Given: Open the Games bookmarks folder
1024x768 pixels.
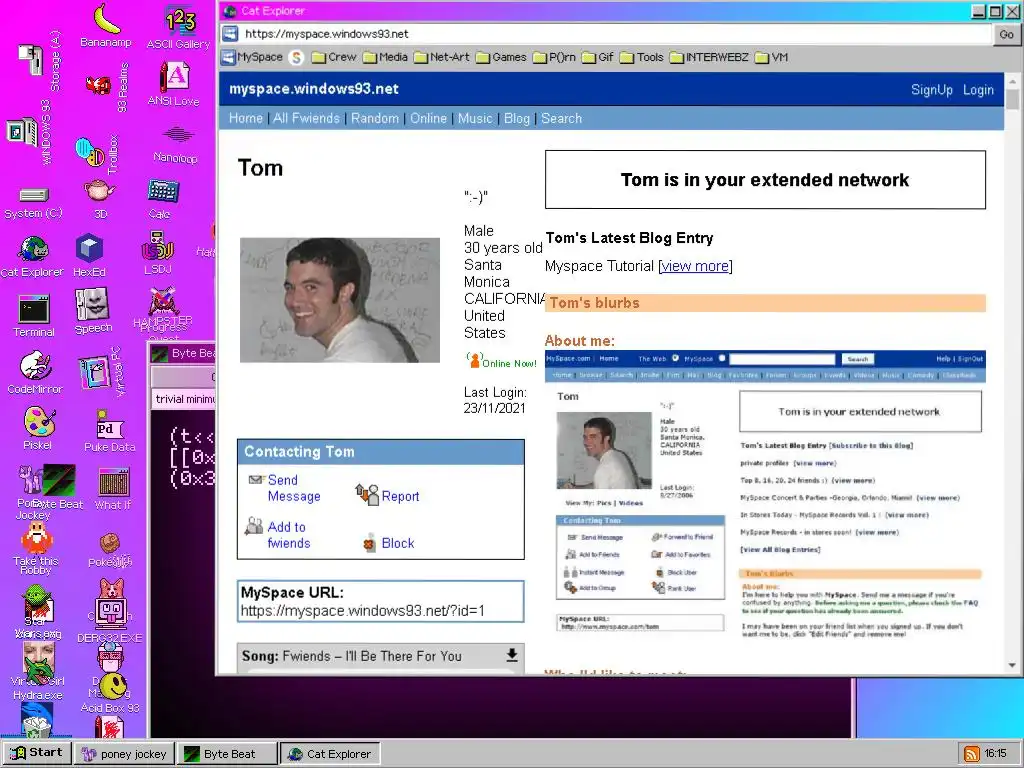Looking at the screenshot, I should 501,57.
